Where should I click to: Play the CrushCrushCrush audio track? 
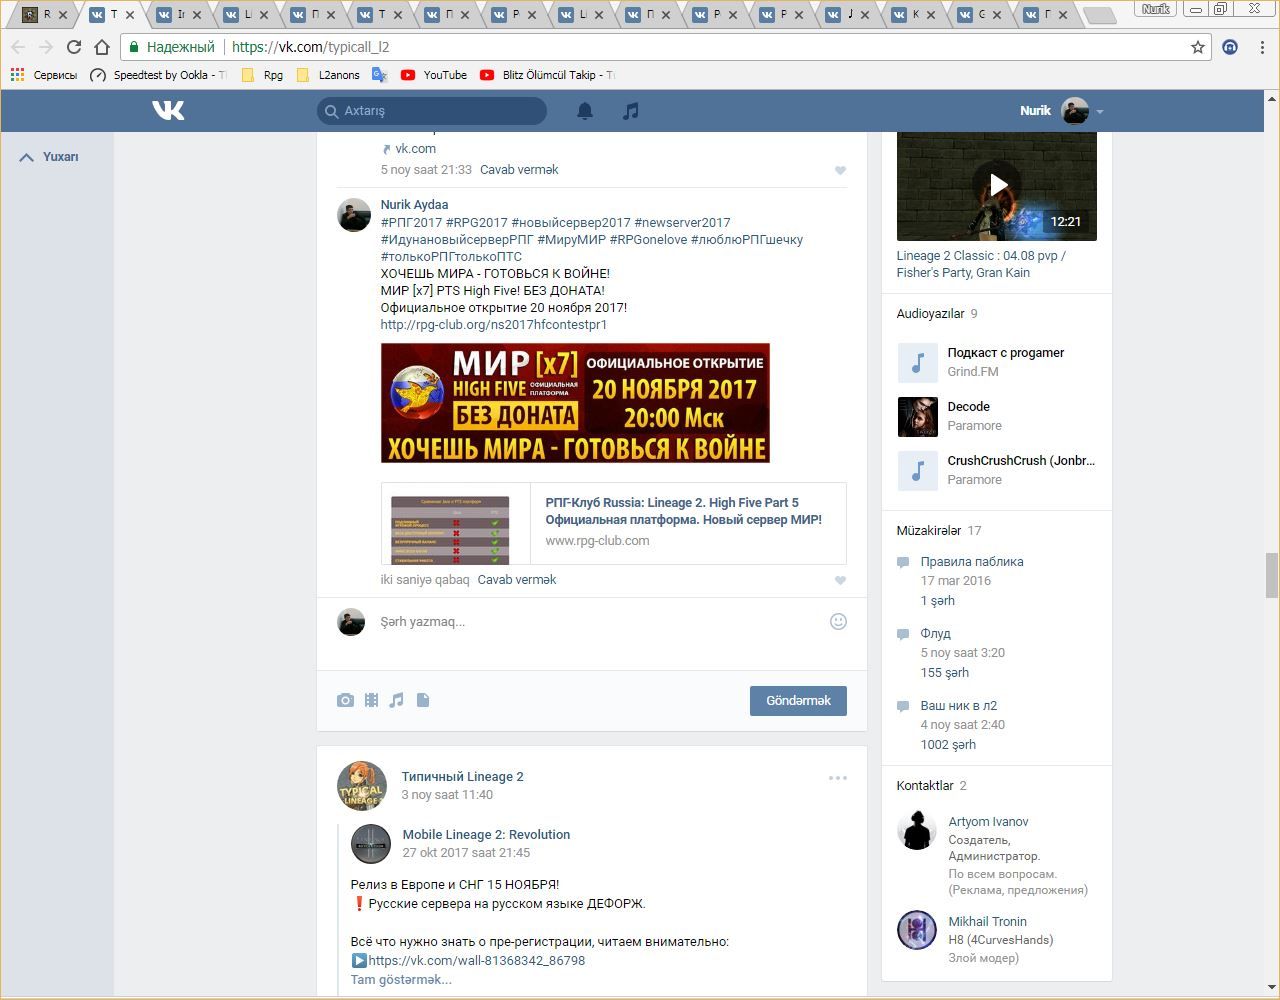click(917, 470)
